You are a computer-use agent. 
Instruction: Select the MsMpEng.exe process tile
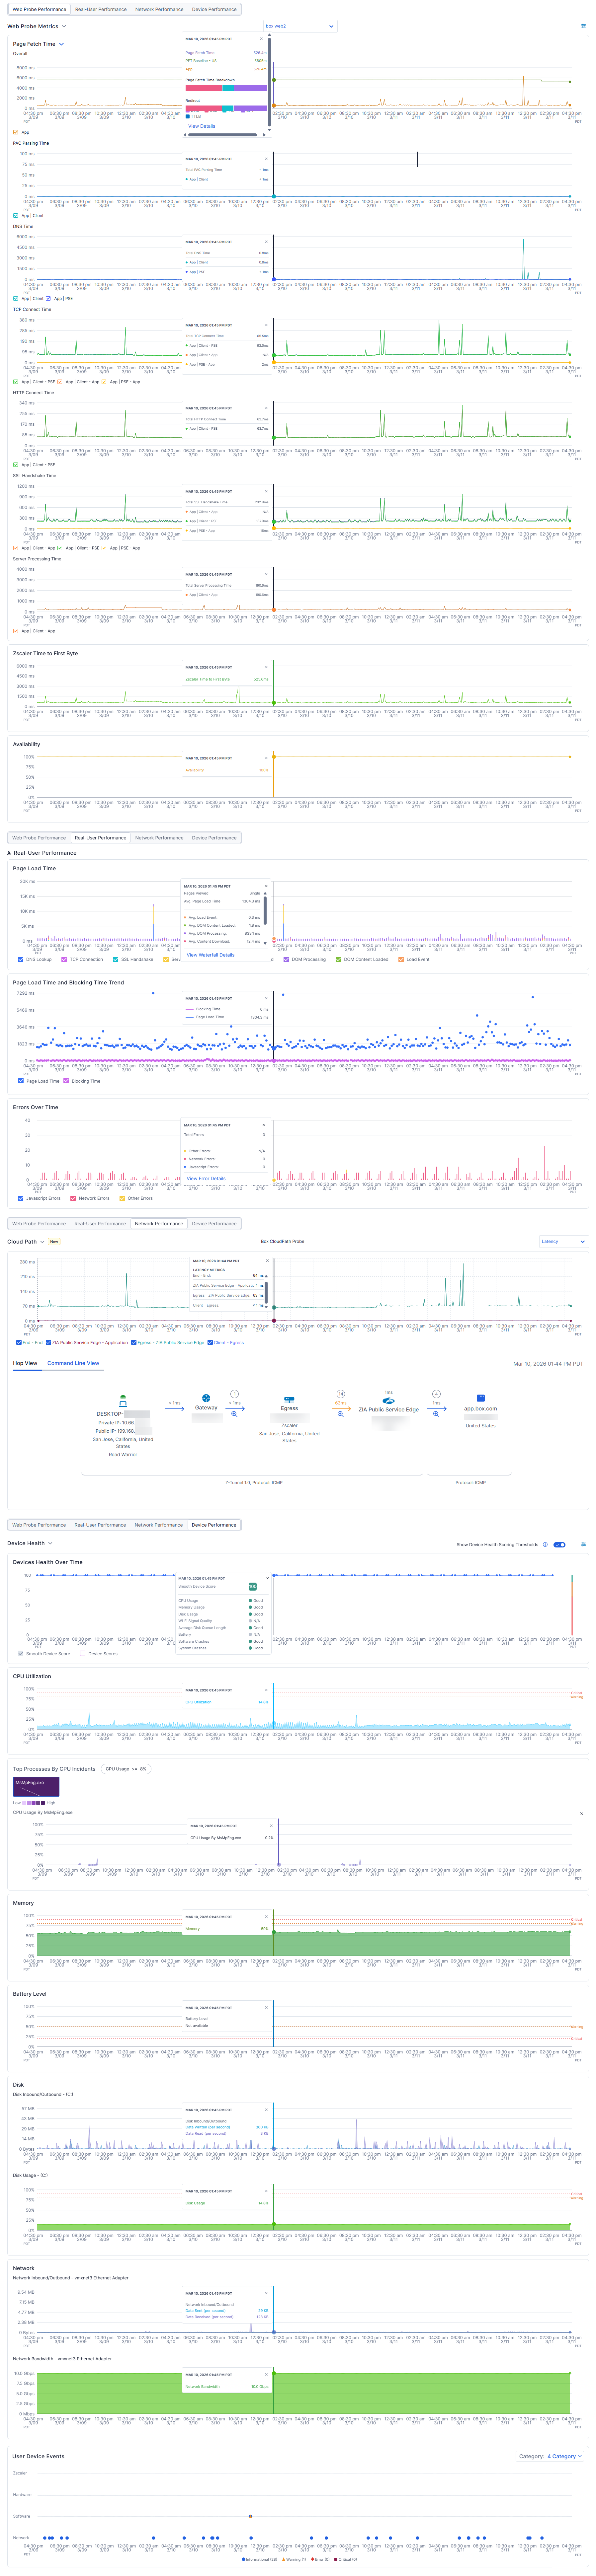36,1787
